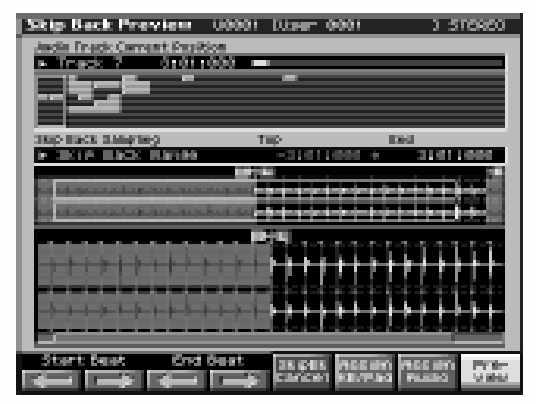
Task: Select the End point value field
Action: click(455, 156)
